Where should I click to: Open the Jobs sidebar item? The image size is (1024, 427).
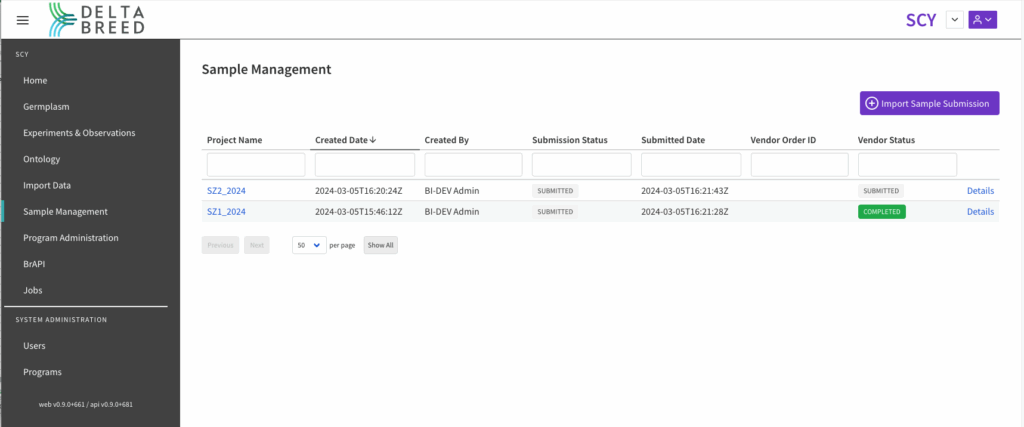pos(33,290)
